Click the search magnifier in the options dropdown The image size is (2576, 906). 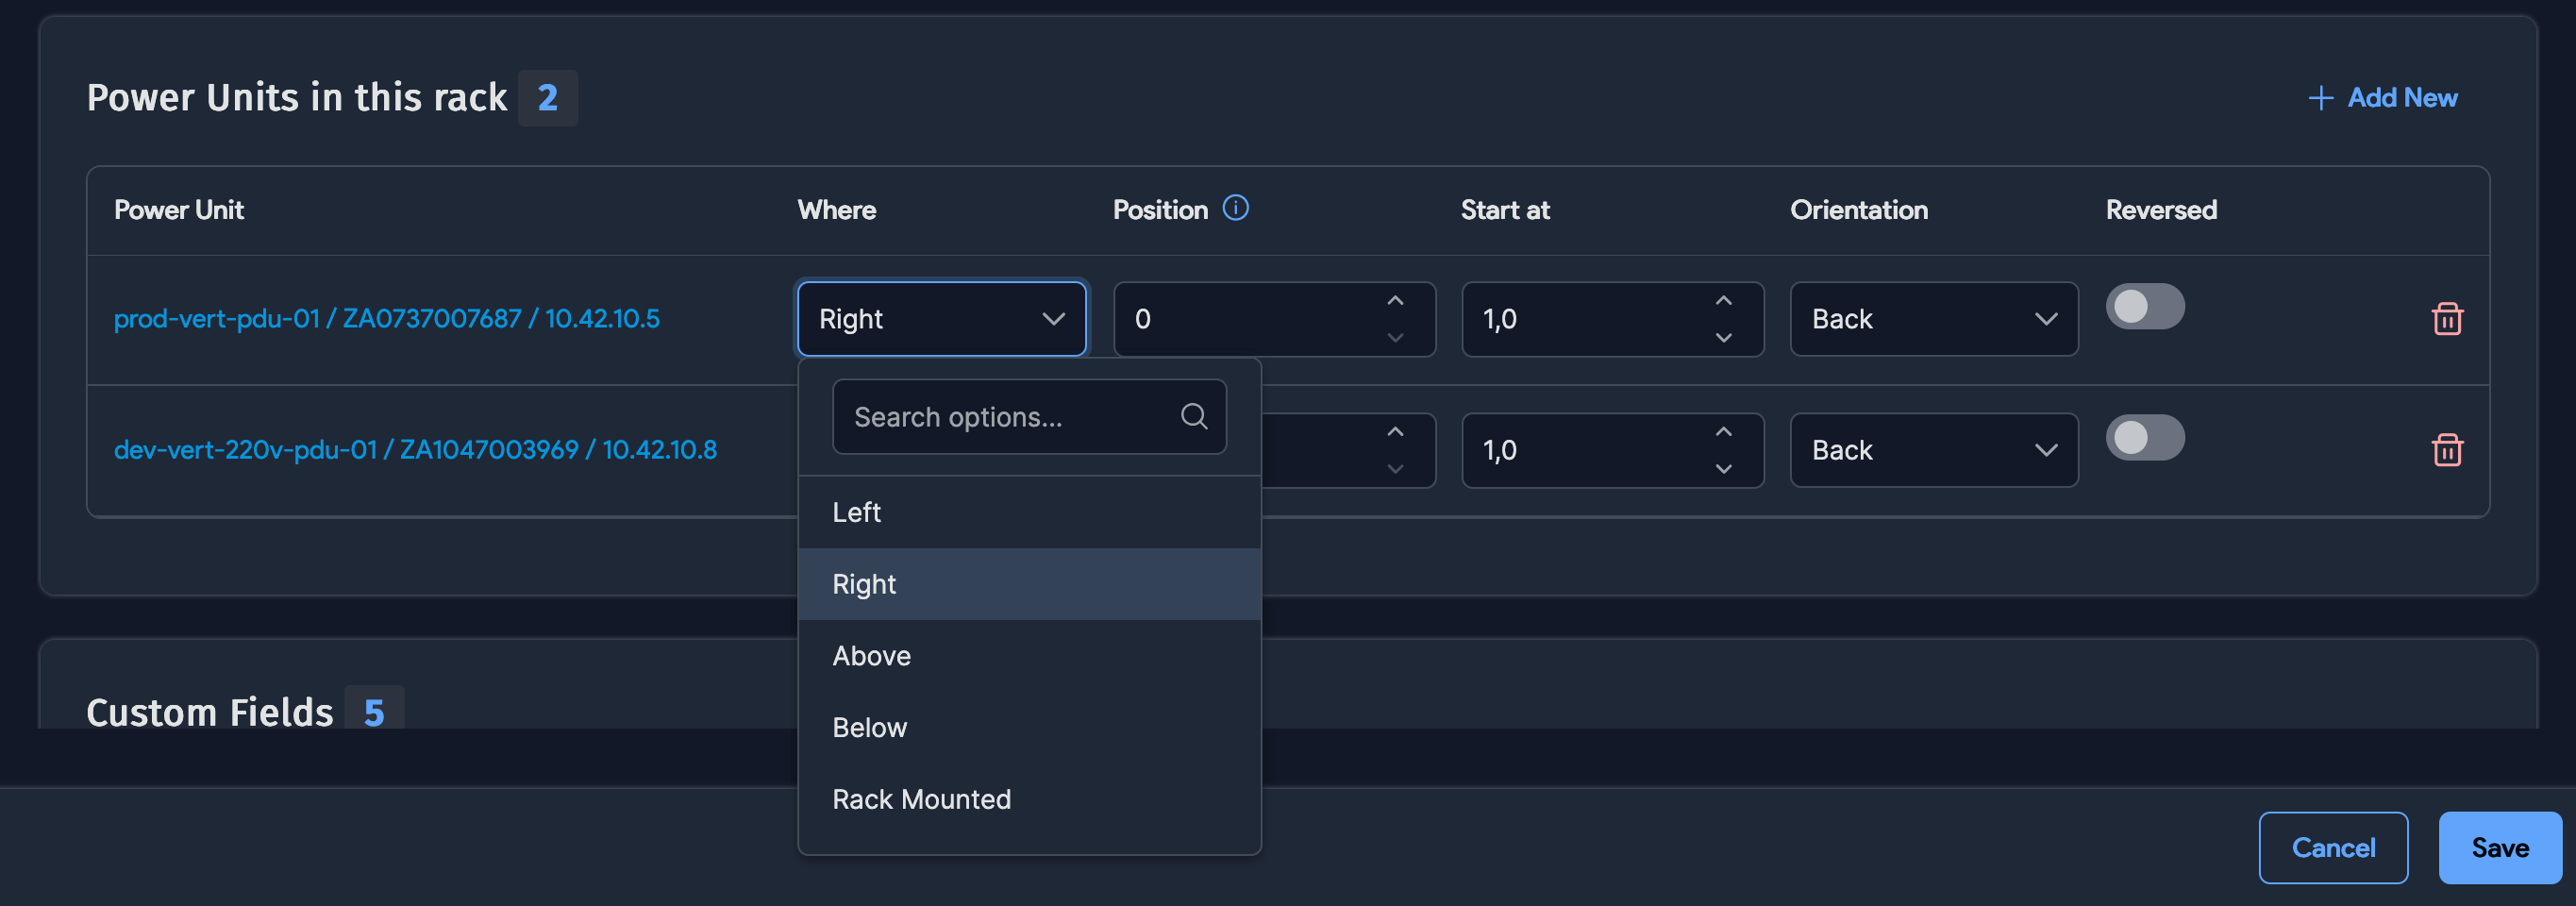pyautogui.click(x=1194, y=416)
